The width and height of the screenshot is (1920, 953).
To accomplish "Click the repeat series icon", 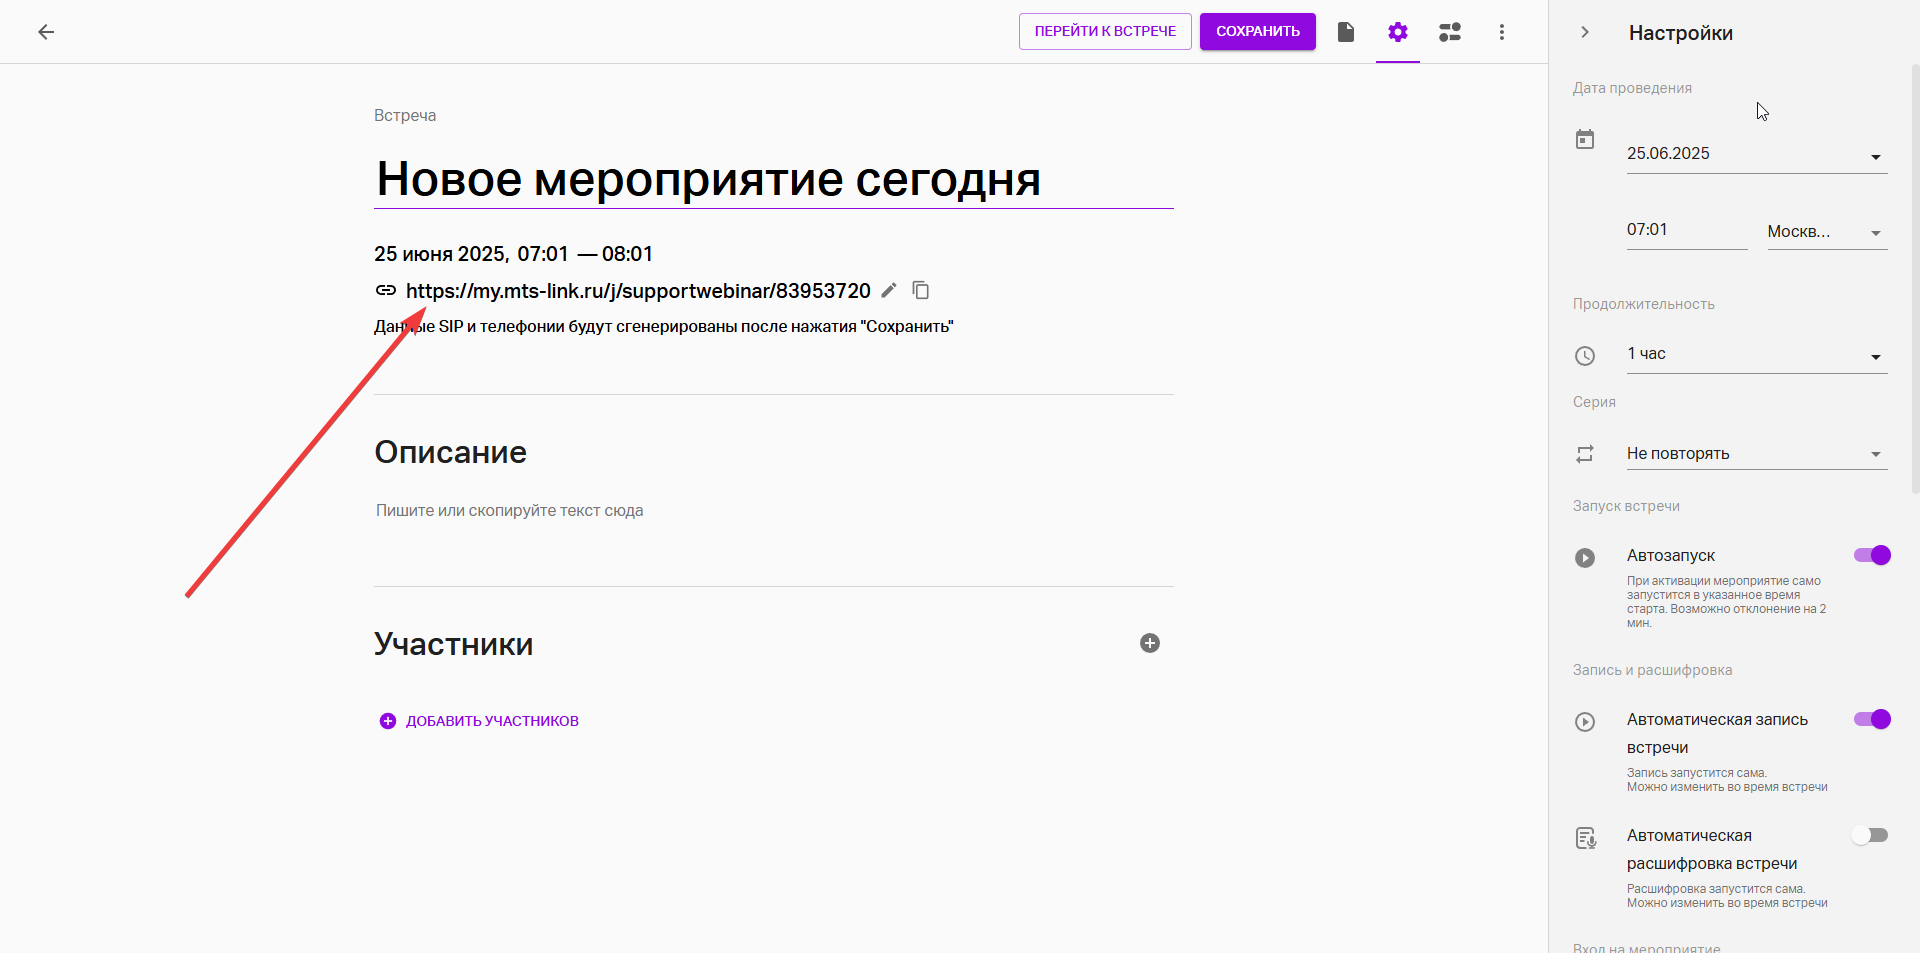I will pos(1585,454).
